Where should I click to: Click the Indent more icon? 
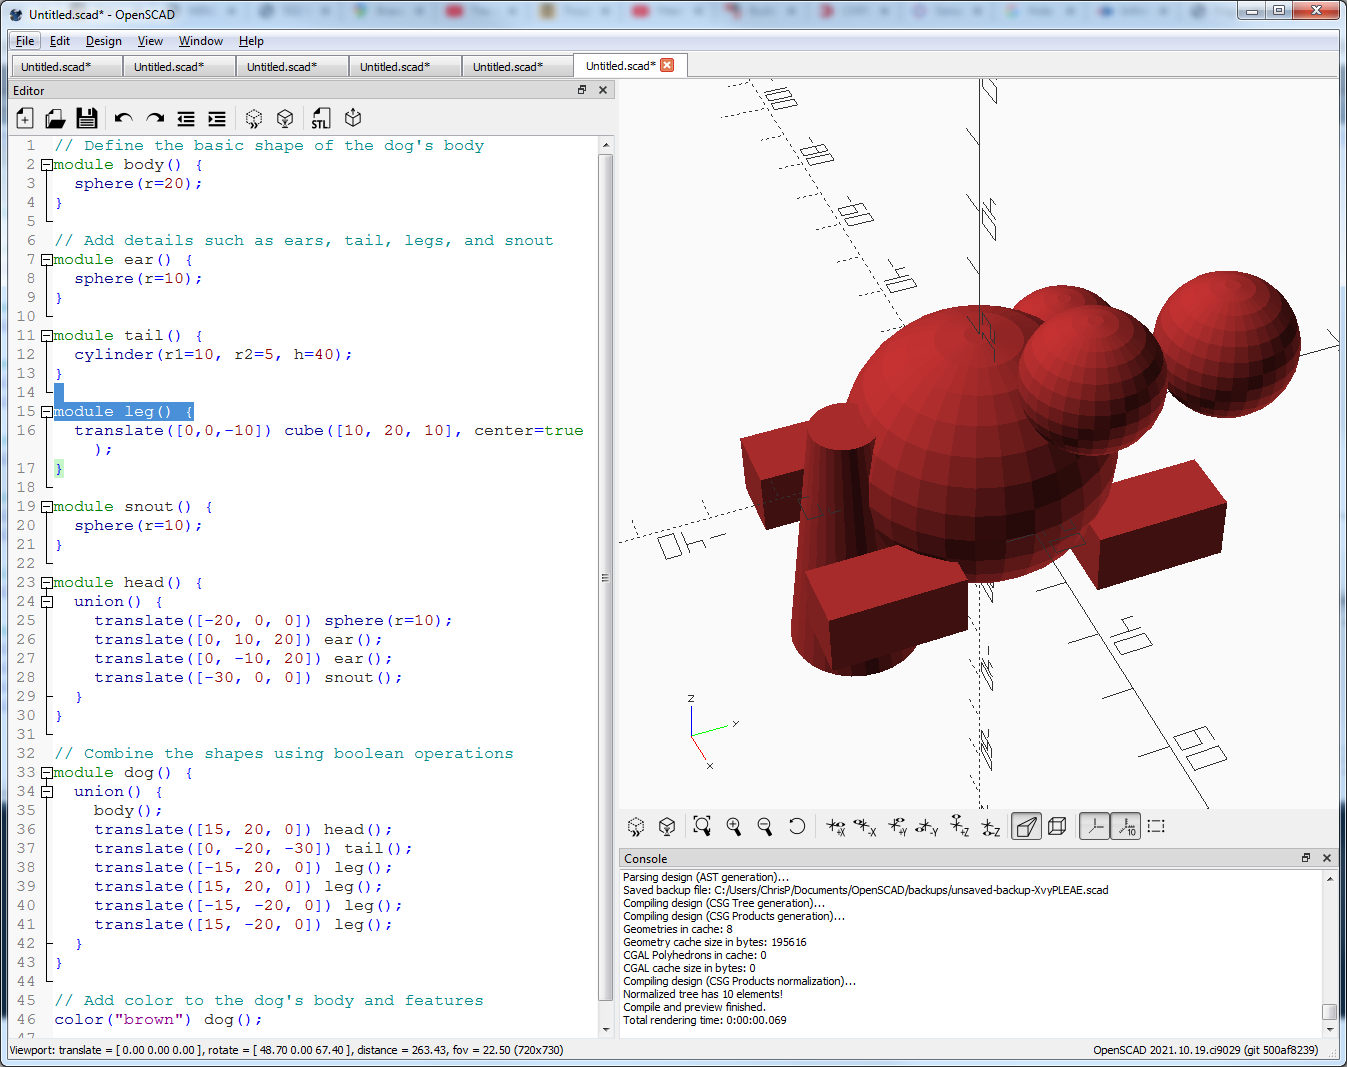pyautogui.click(x=217, y=119)
